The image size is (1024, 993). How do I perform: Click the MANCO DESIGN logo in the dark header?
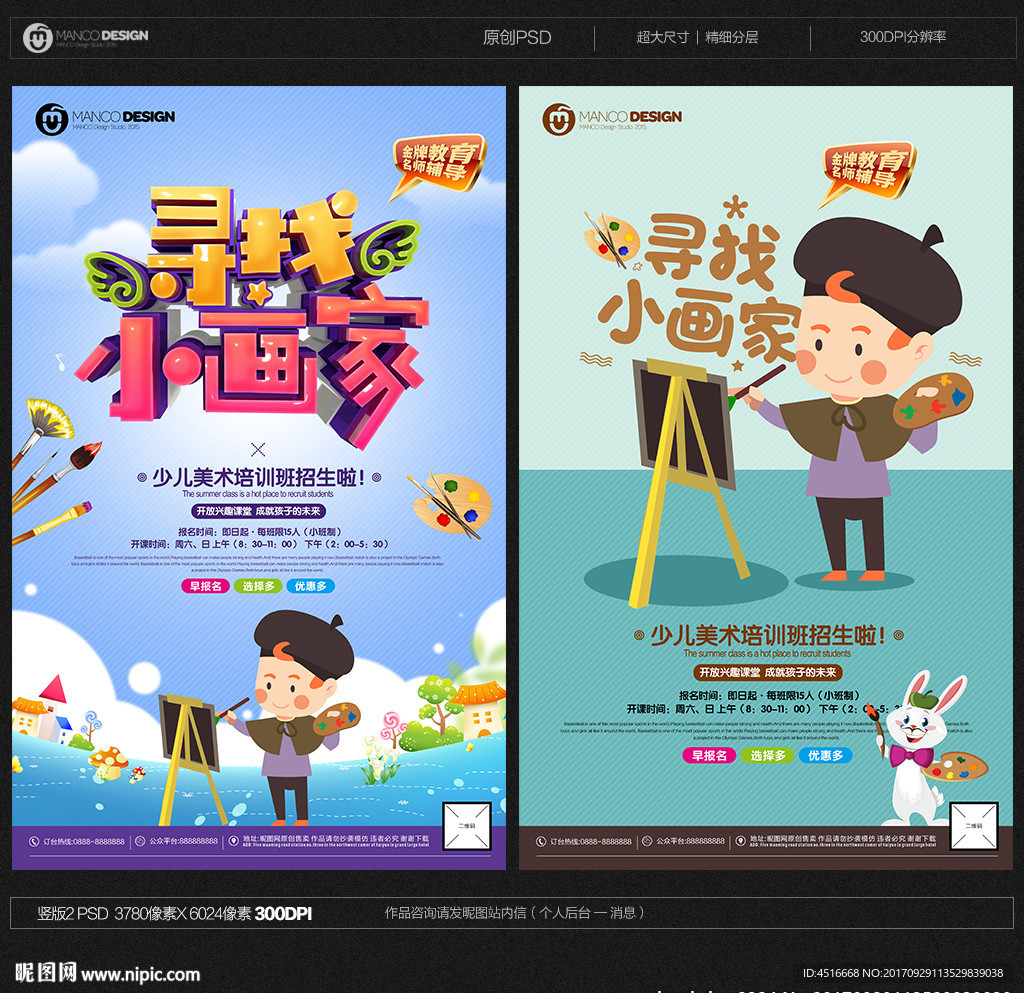click(86, 37)
